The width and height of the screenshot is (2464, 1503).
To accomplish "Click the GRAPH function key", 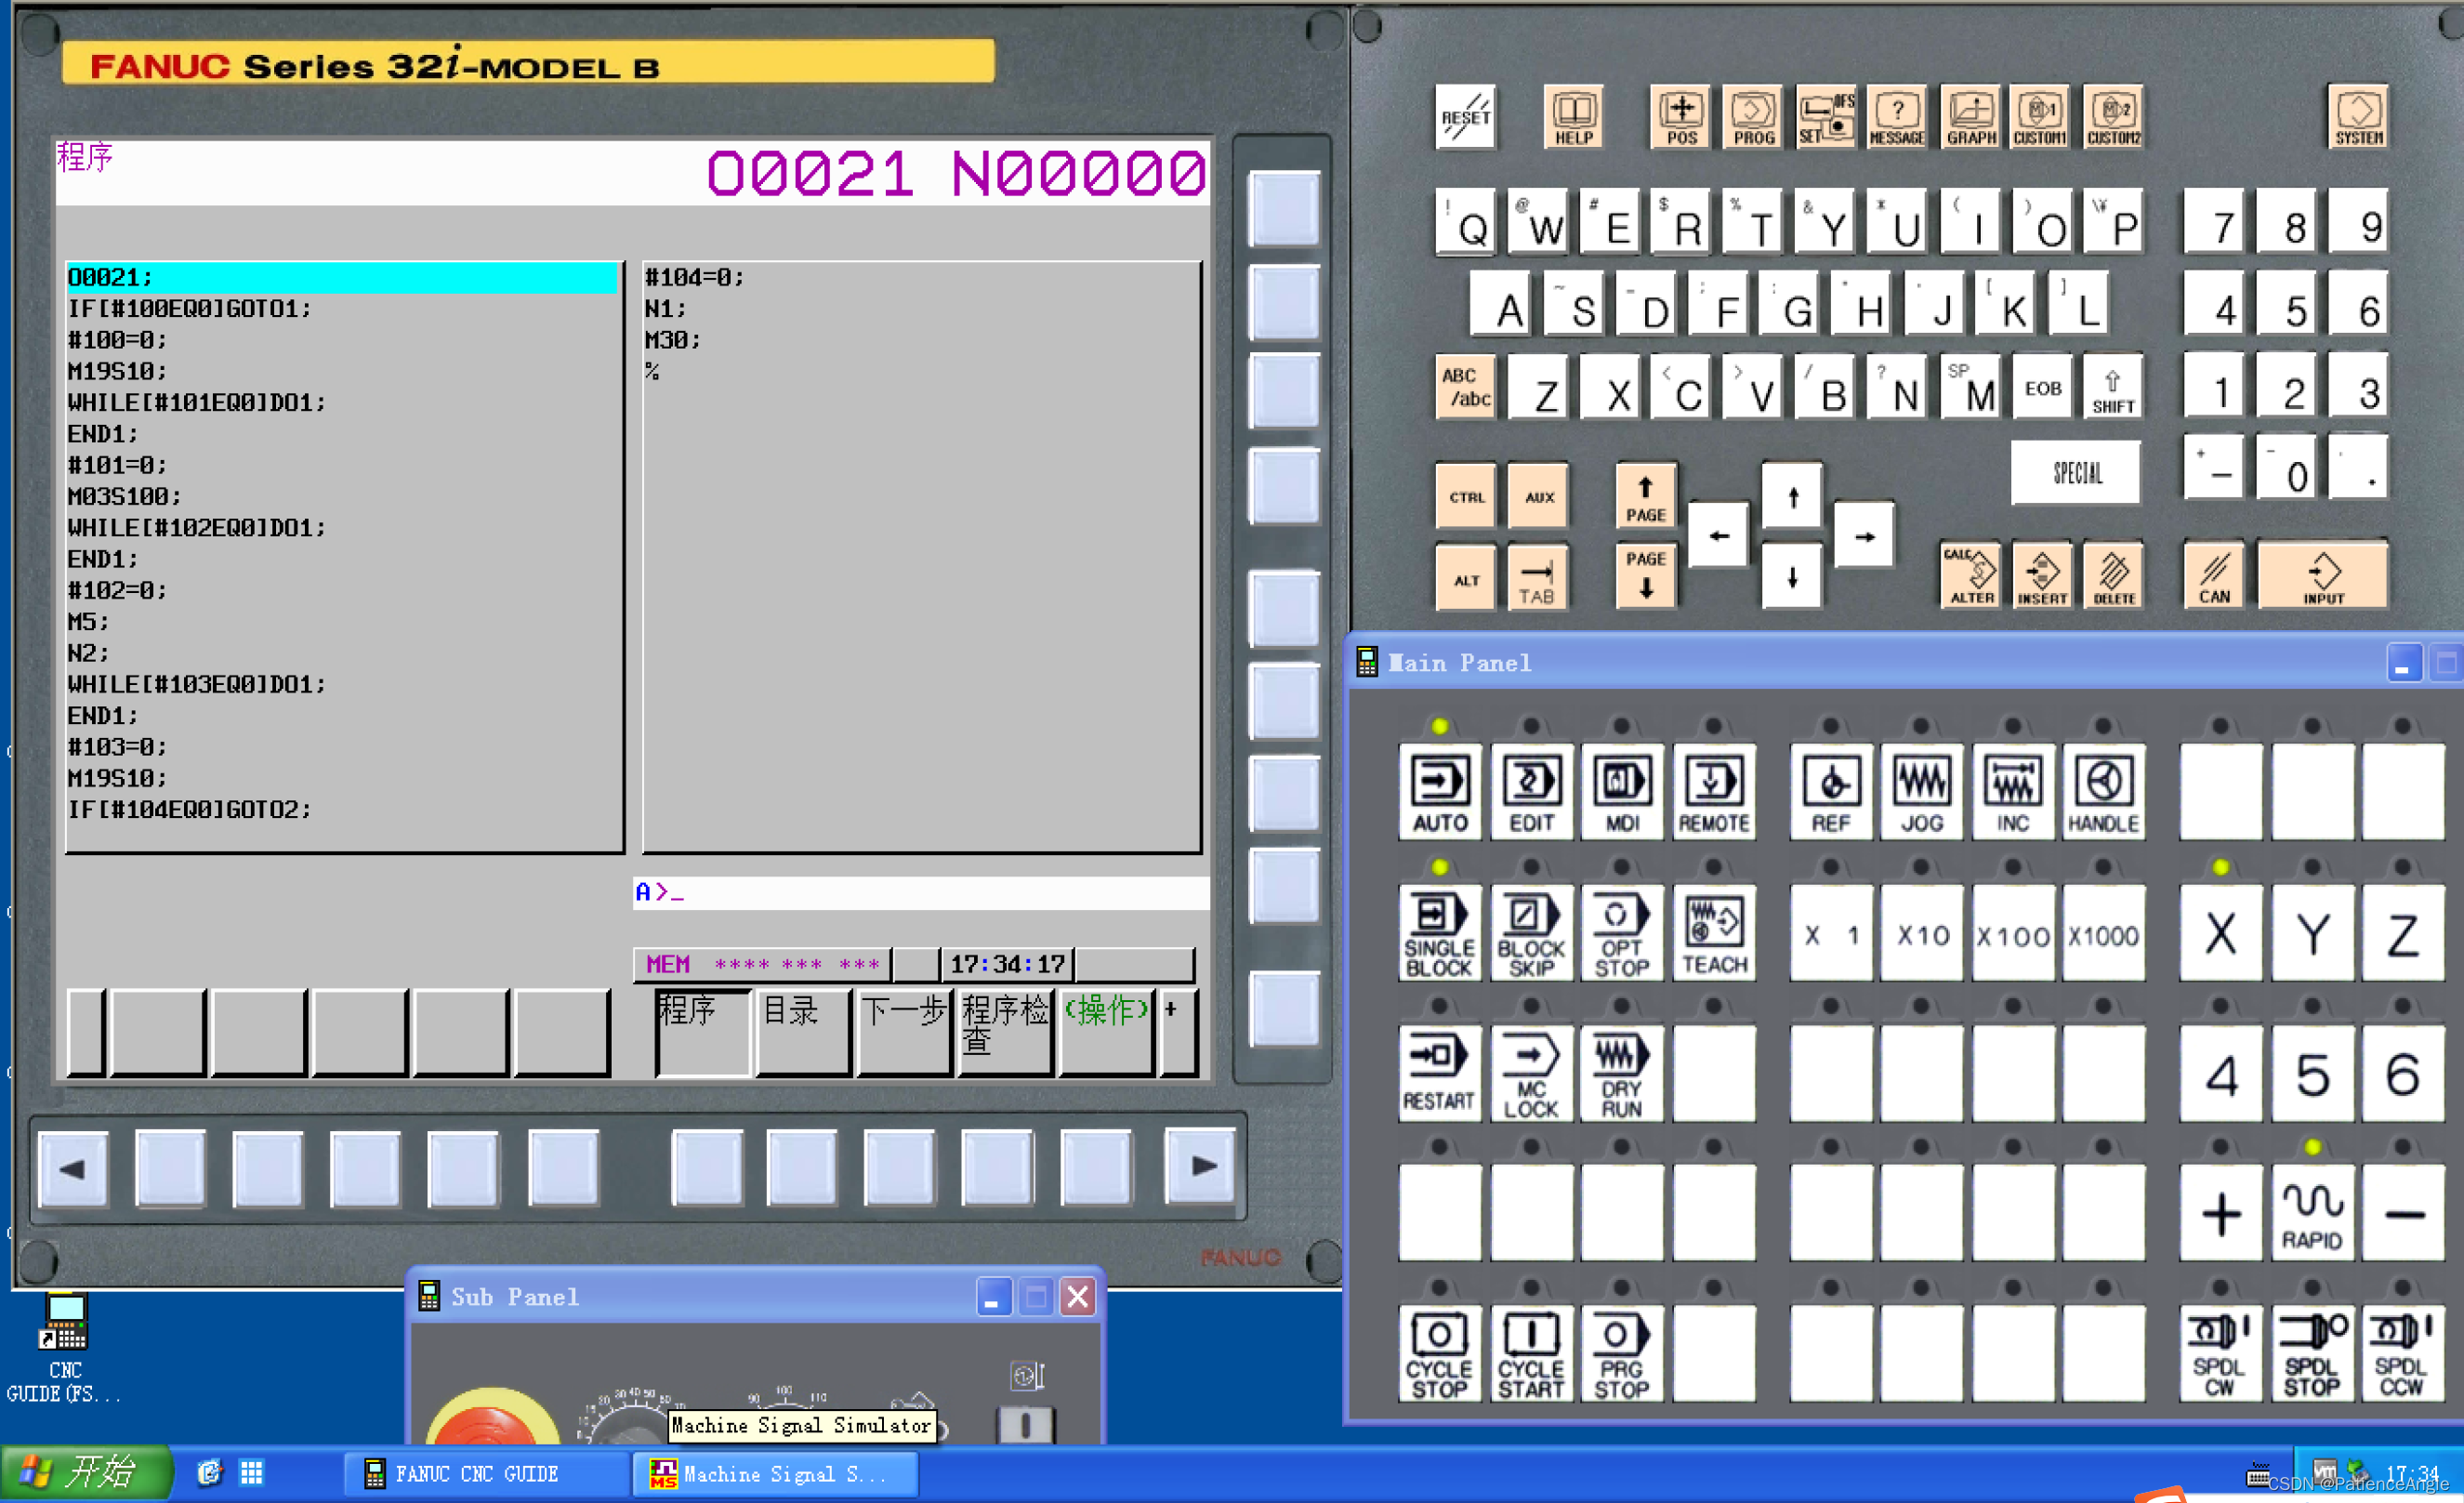I will pos(1970,118).
